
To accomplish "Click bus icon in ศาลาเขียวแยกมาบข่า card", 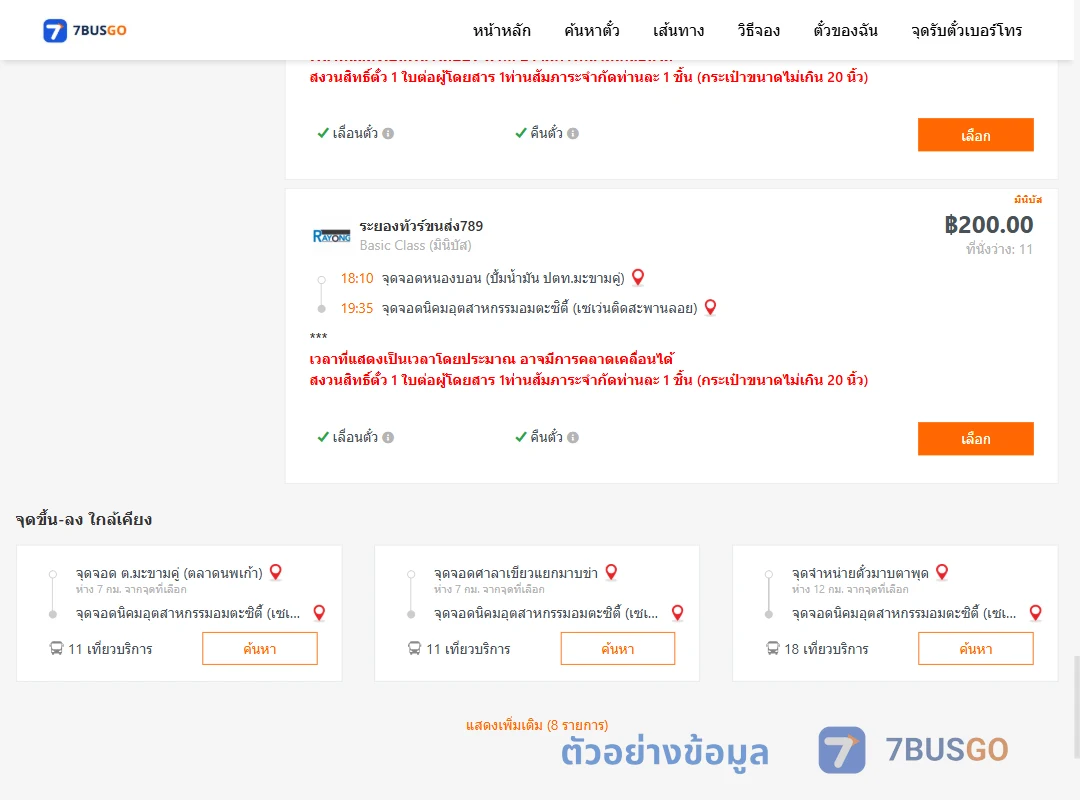I will pyautogui.click(x=414, y=648).
